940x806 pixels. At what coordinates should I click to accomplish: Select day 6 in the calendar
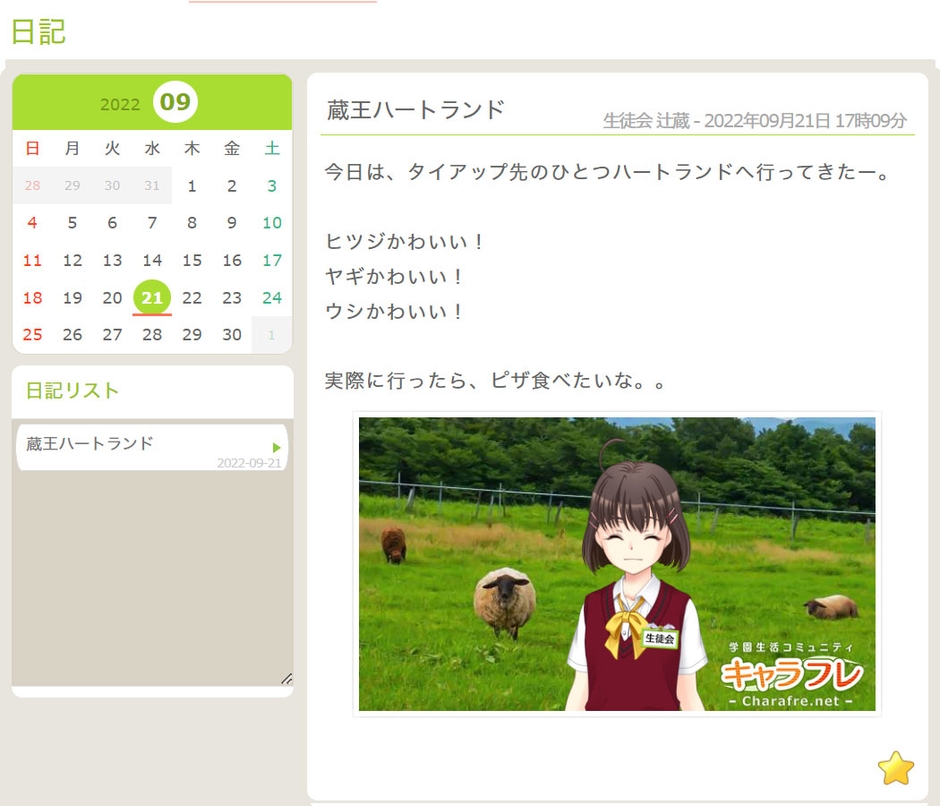coord(112,223)
